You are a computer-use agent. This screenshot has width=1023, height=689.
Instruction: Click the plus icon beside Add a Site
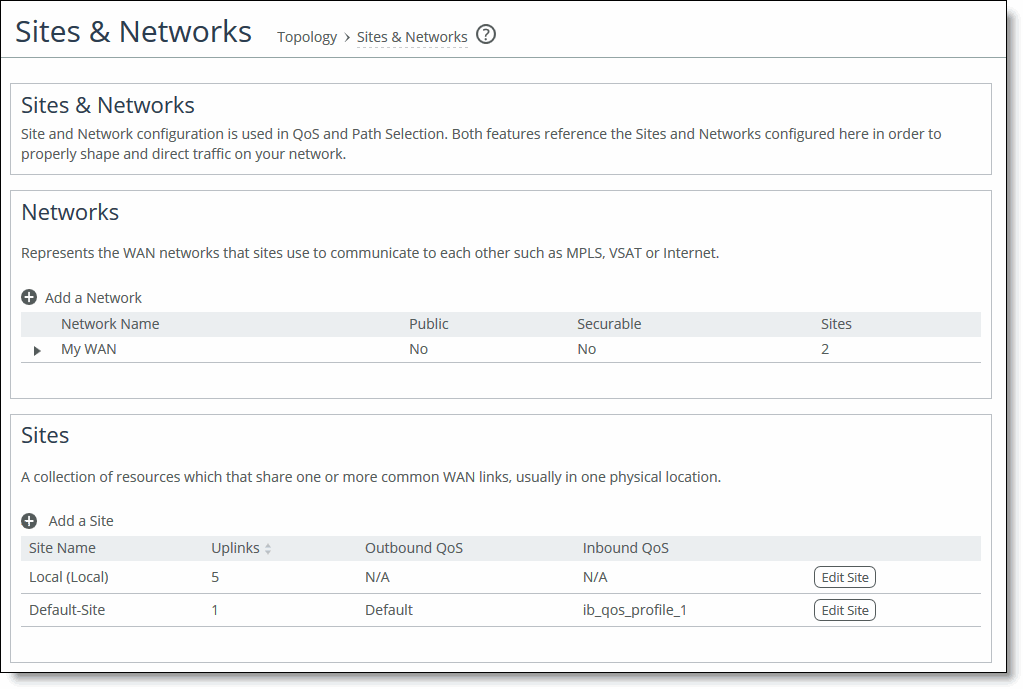point(29,521)
